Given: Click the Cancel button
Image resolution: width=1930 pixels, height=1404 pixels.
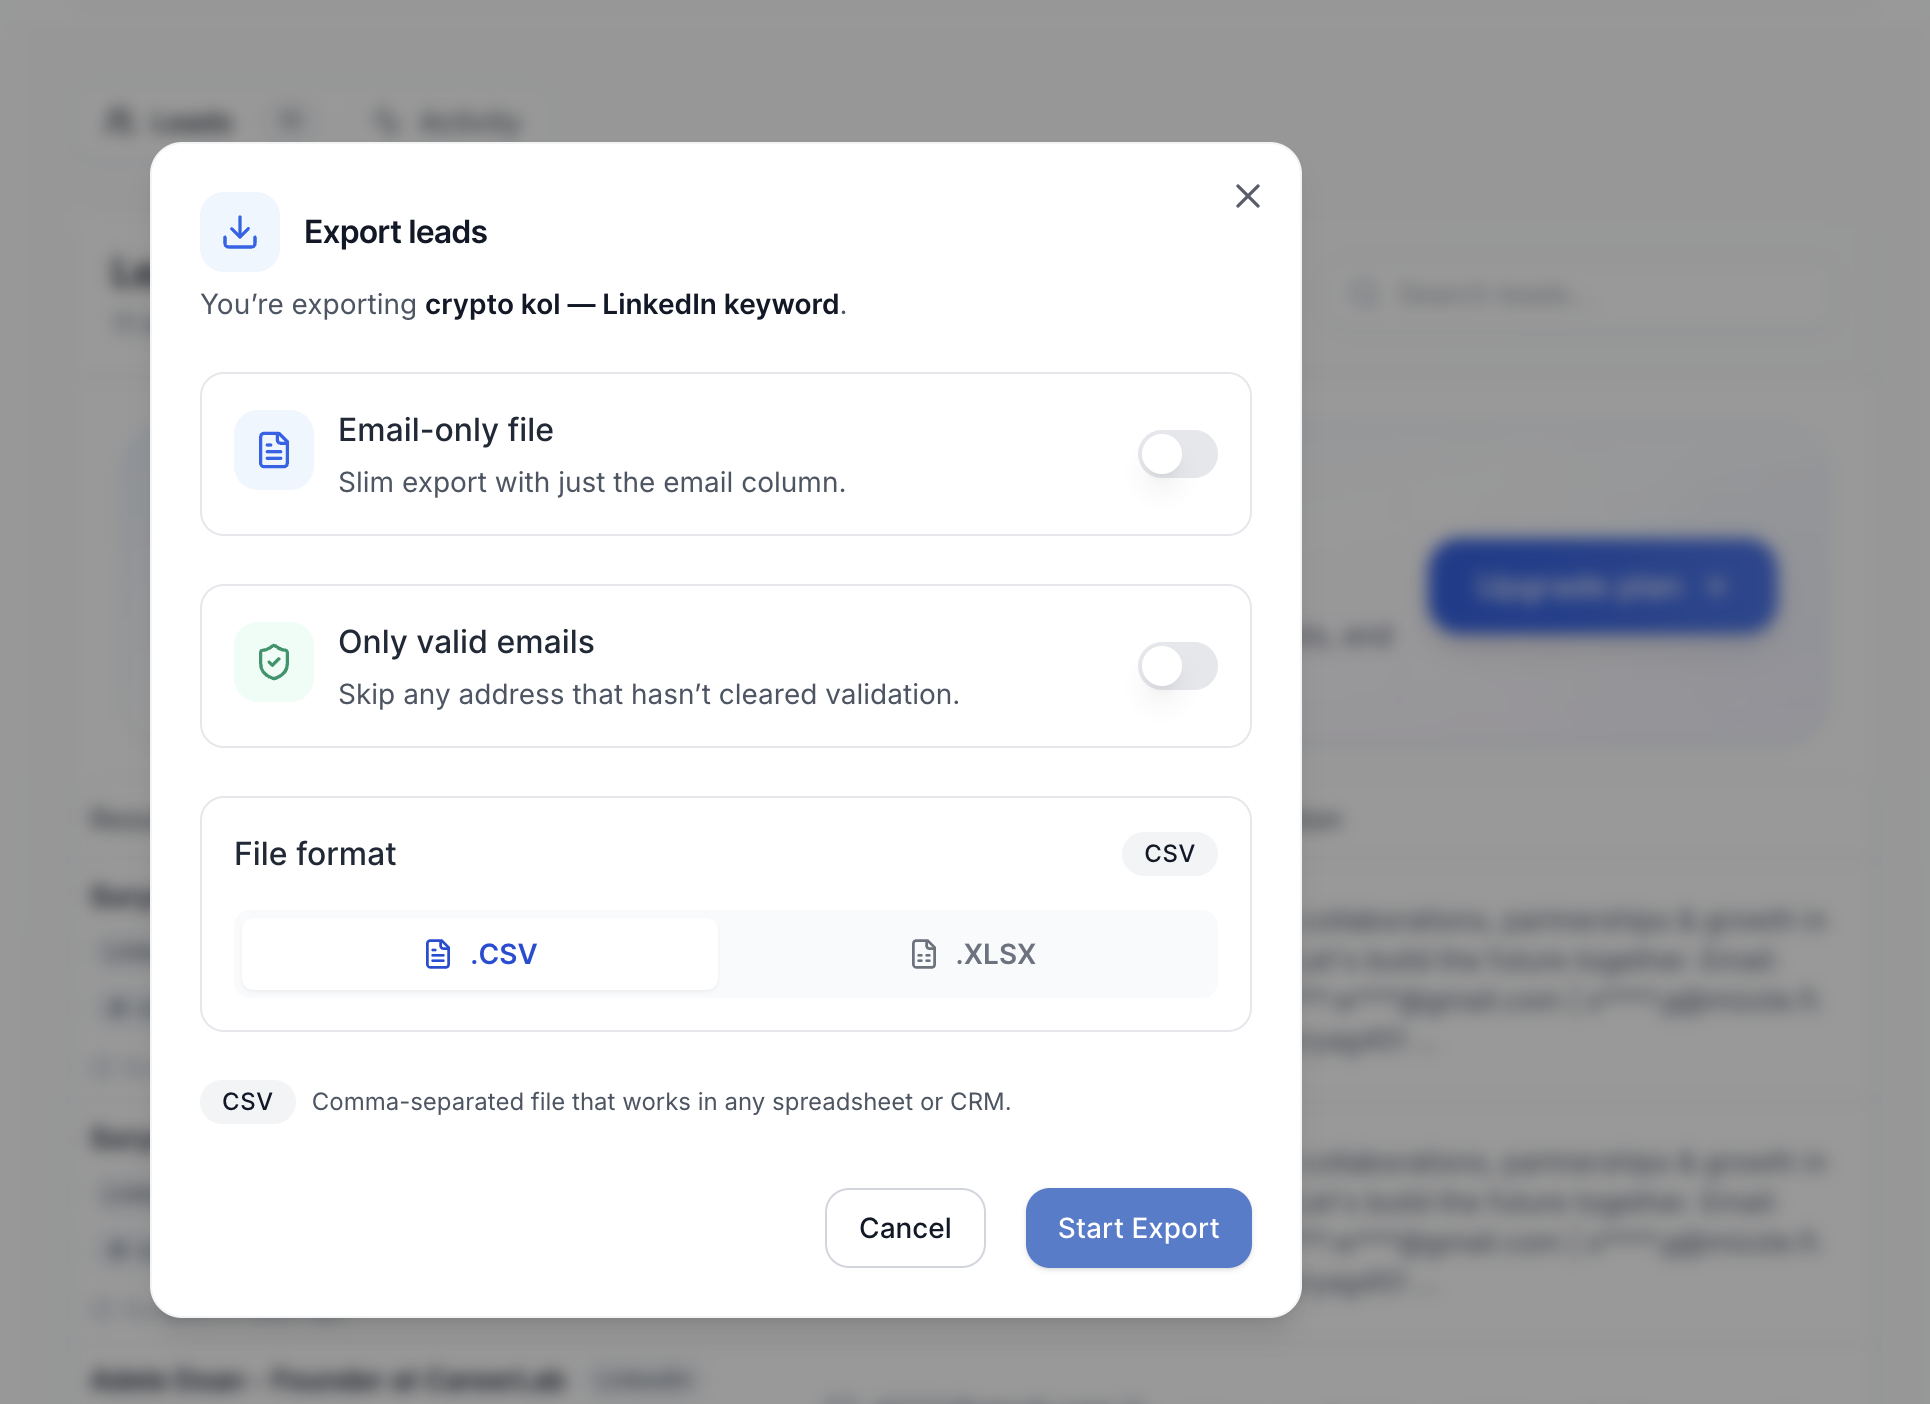Looking at the screenshot, I should click(904, 1228).
